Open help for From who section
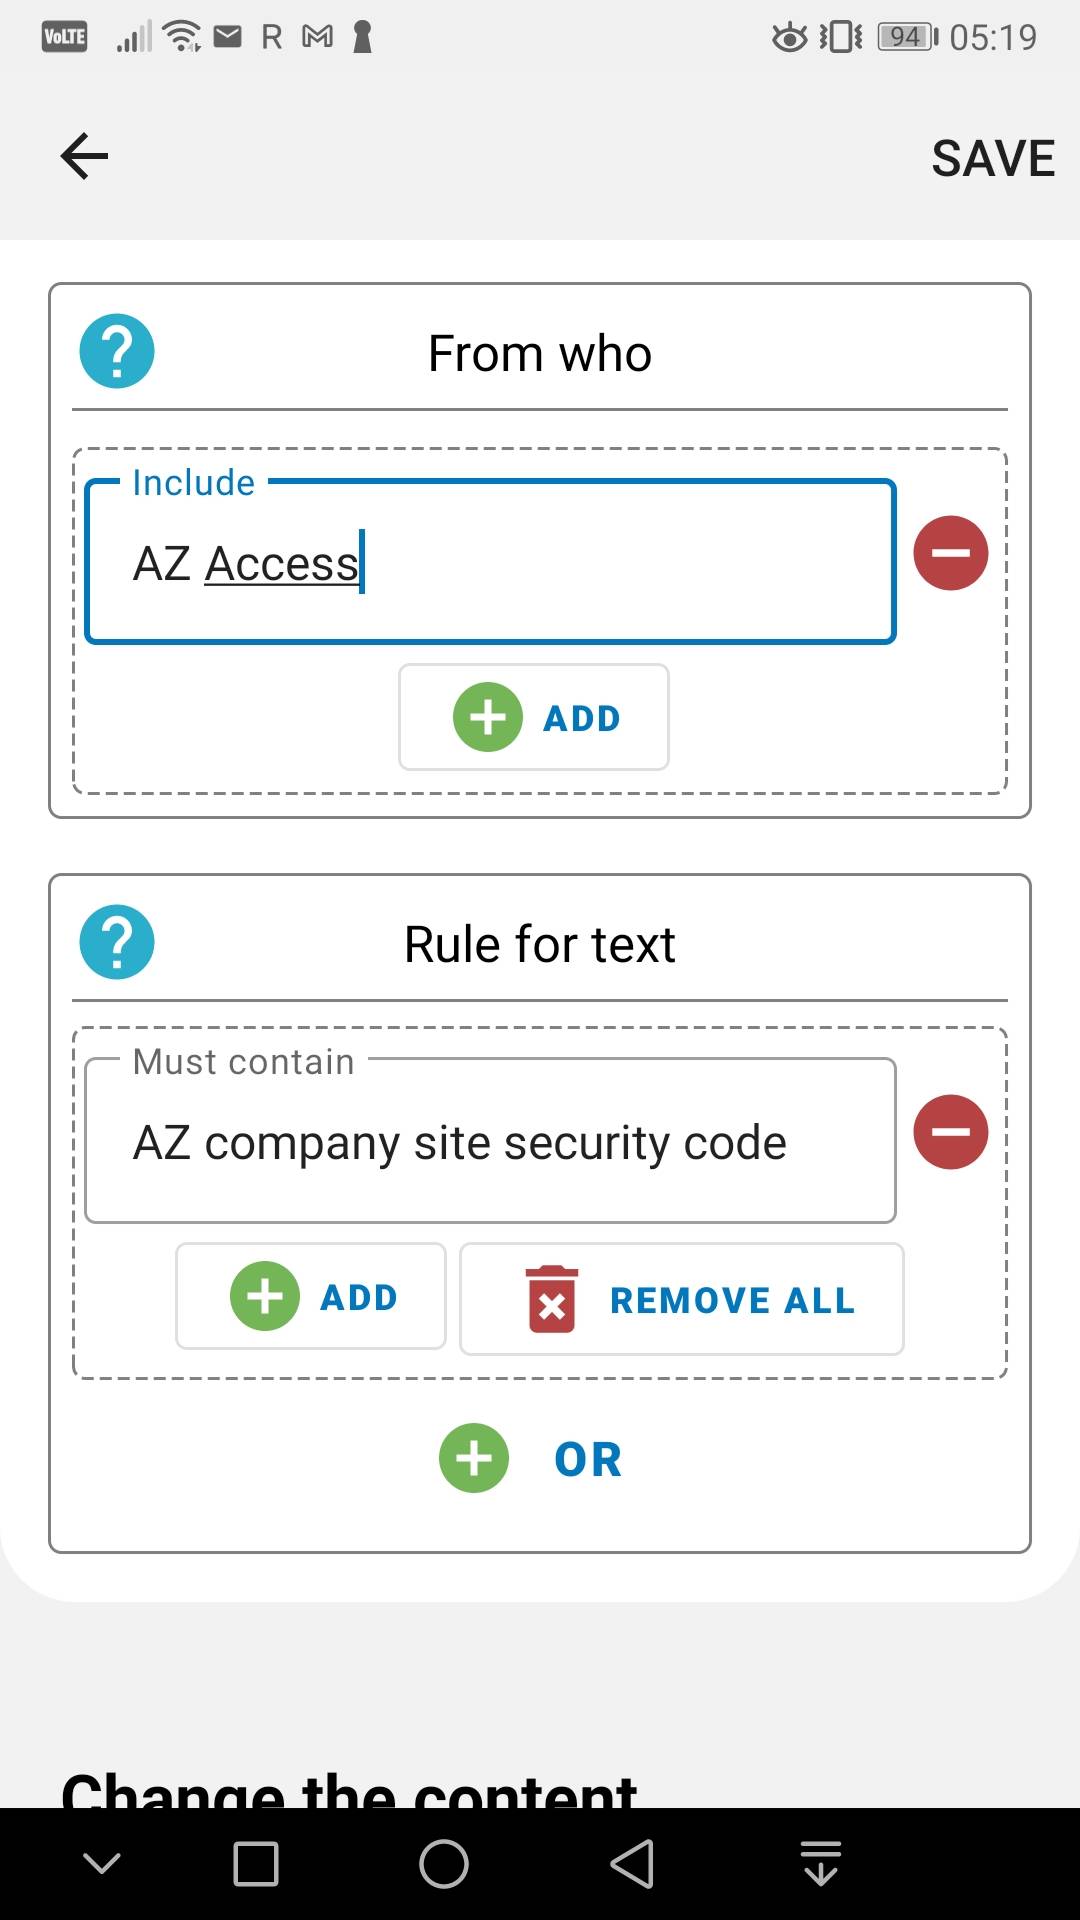The height and width of the screenshot is (1920, 1080). pyautogui.click(x=117, y=351)
